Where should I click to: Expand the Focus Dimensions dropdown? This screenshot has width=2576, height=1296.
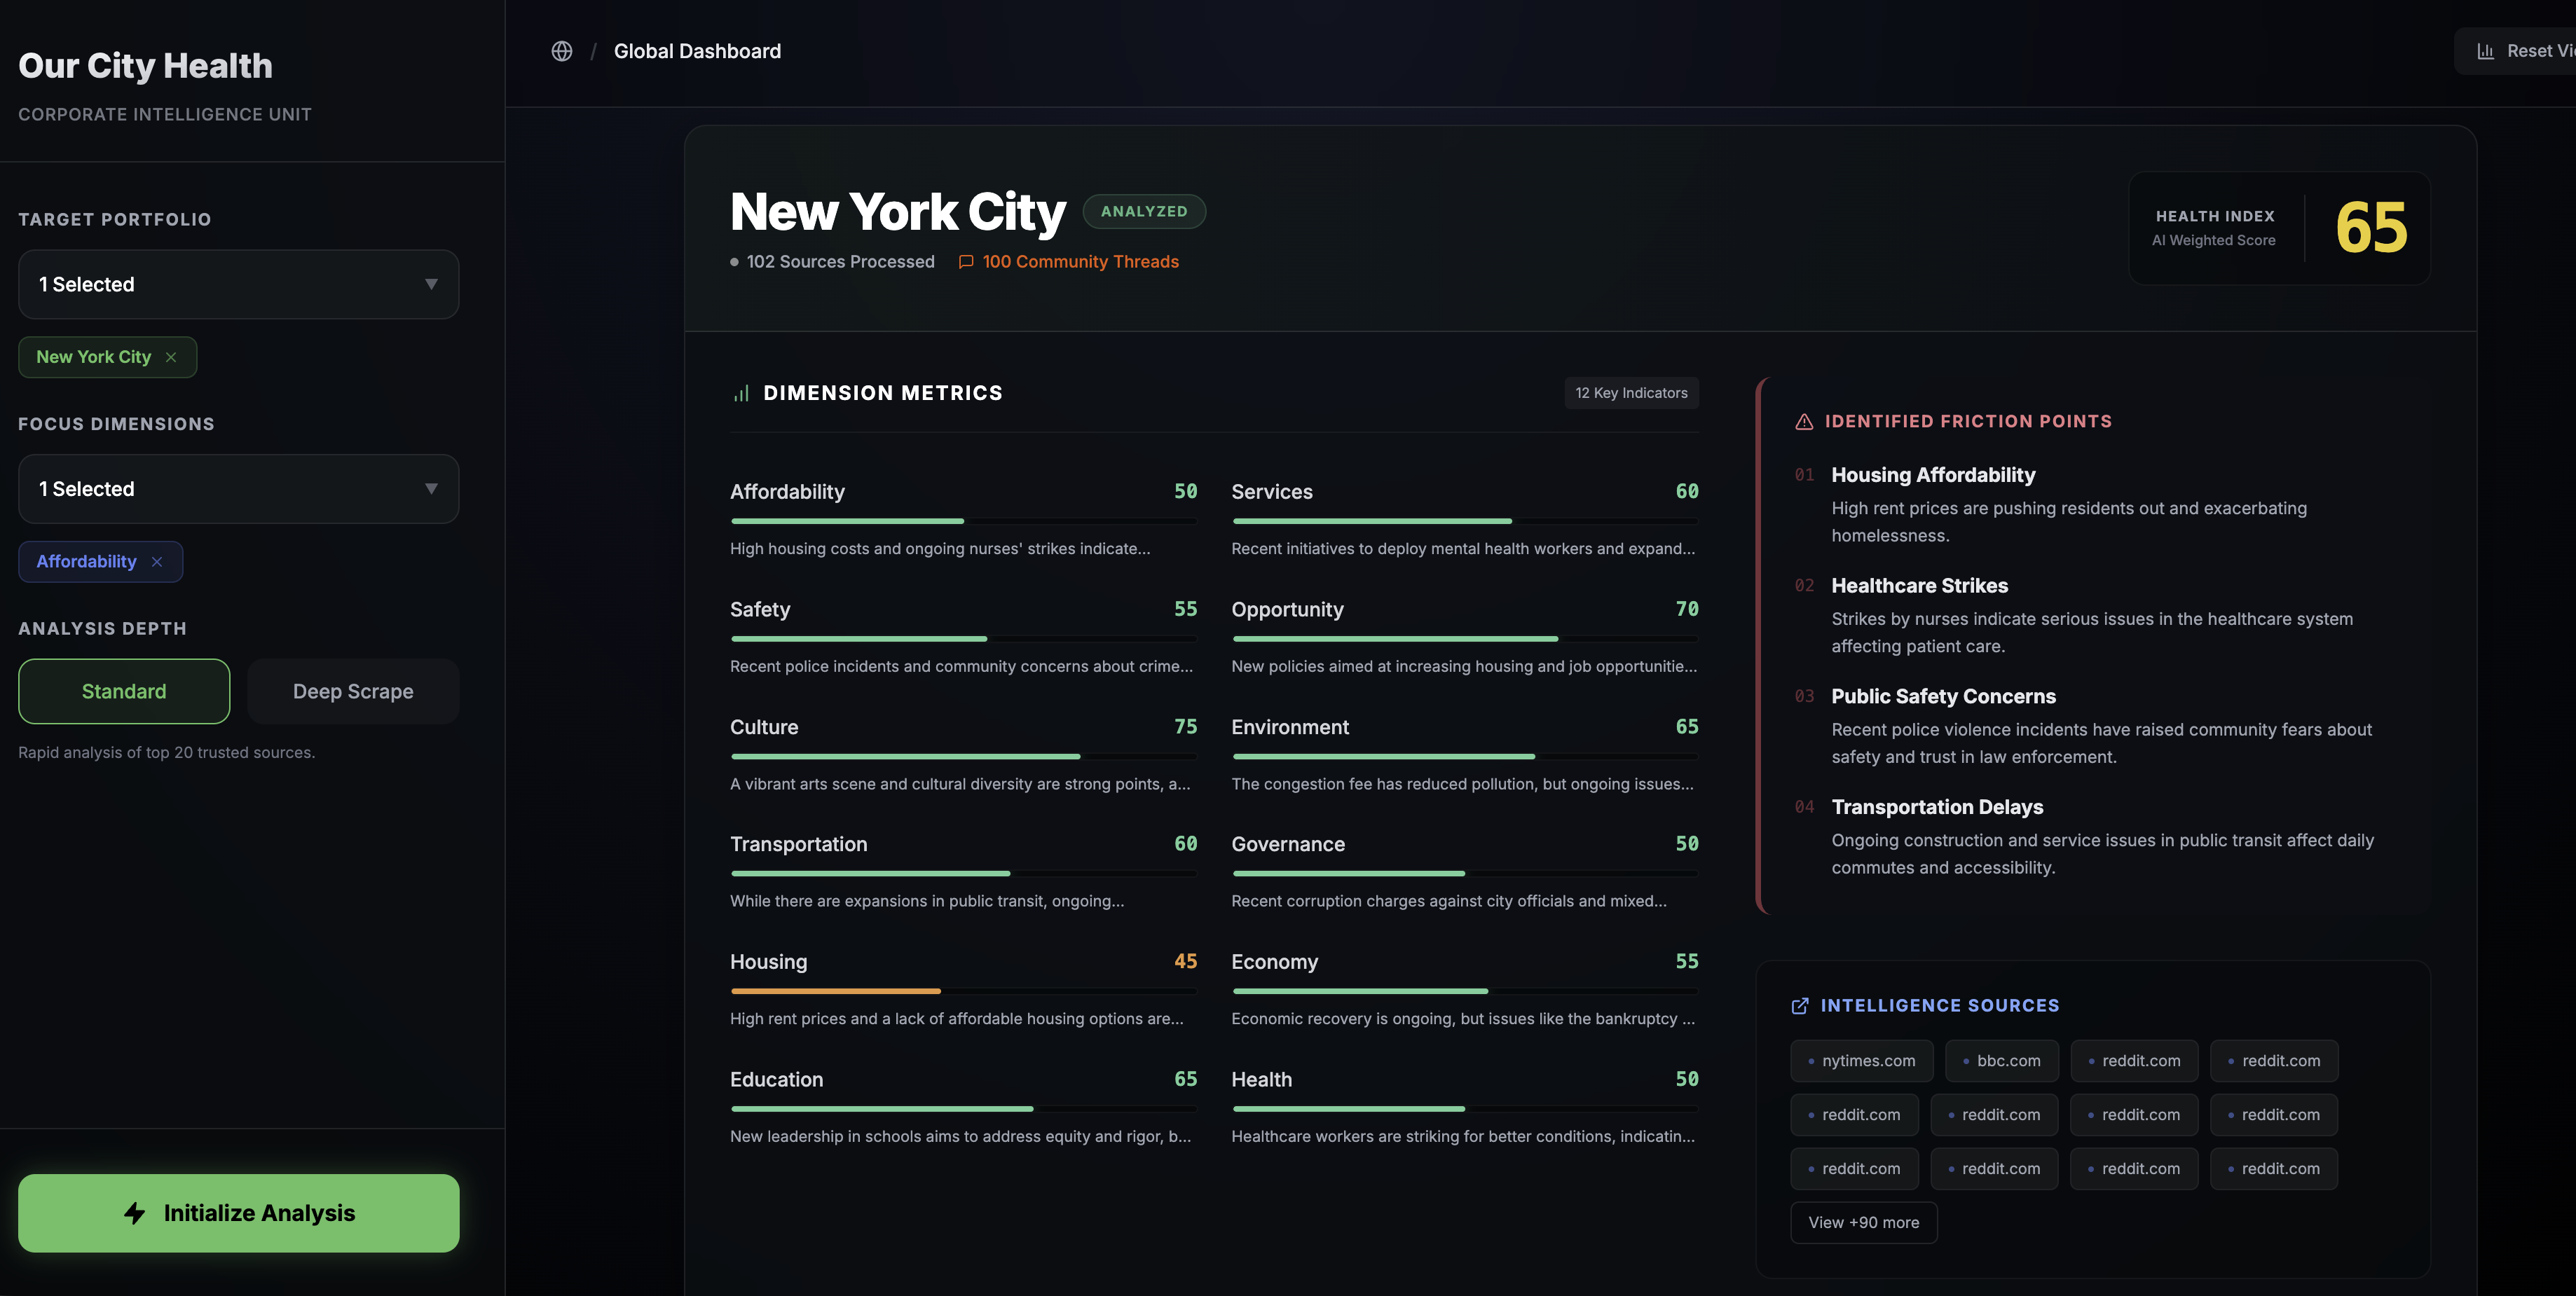pos(238,489)
